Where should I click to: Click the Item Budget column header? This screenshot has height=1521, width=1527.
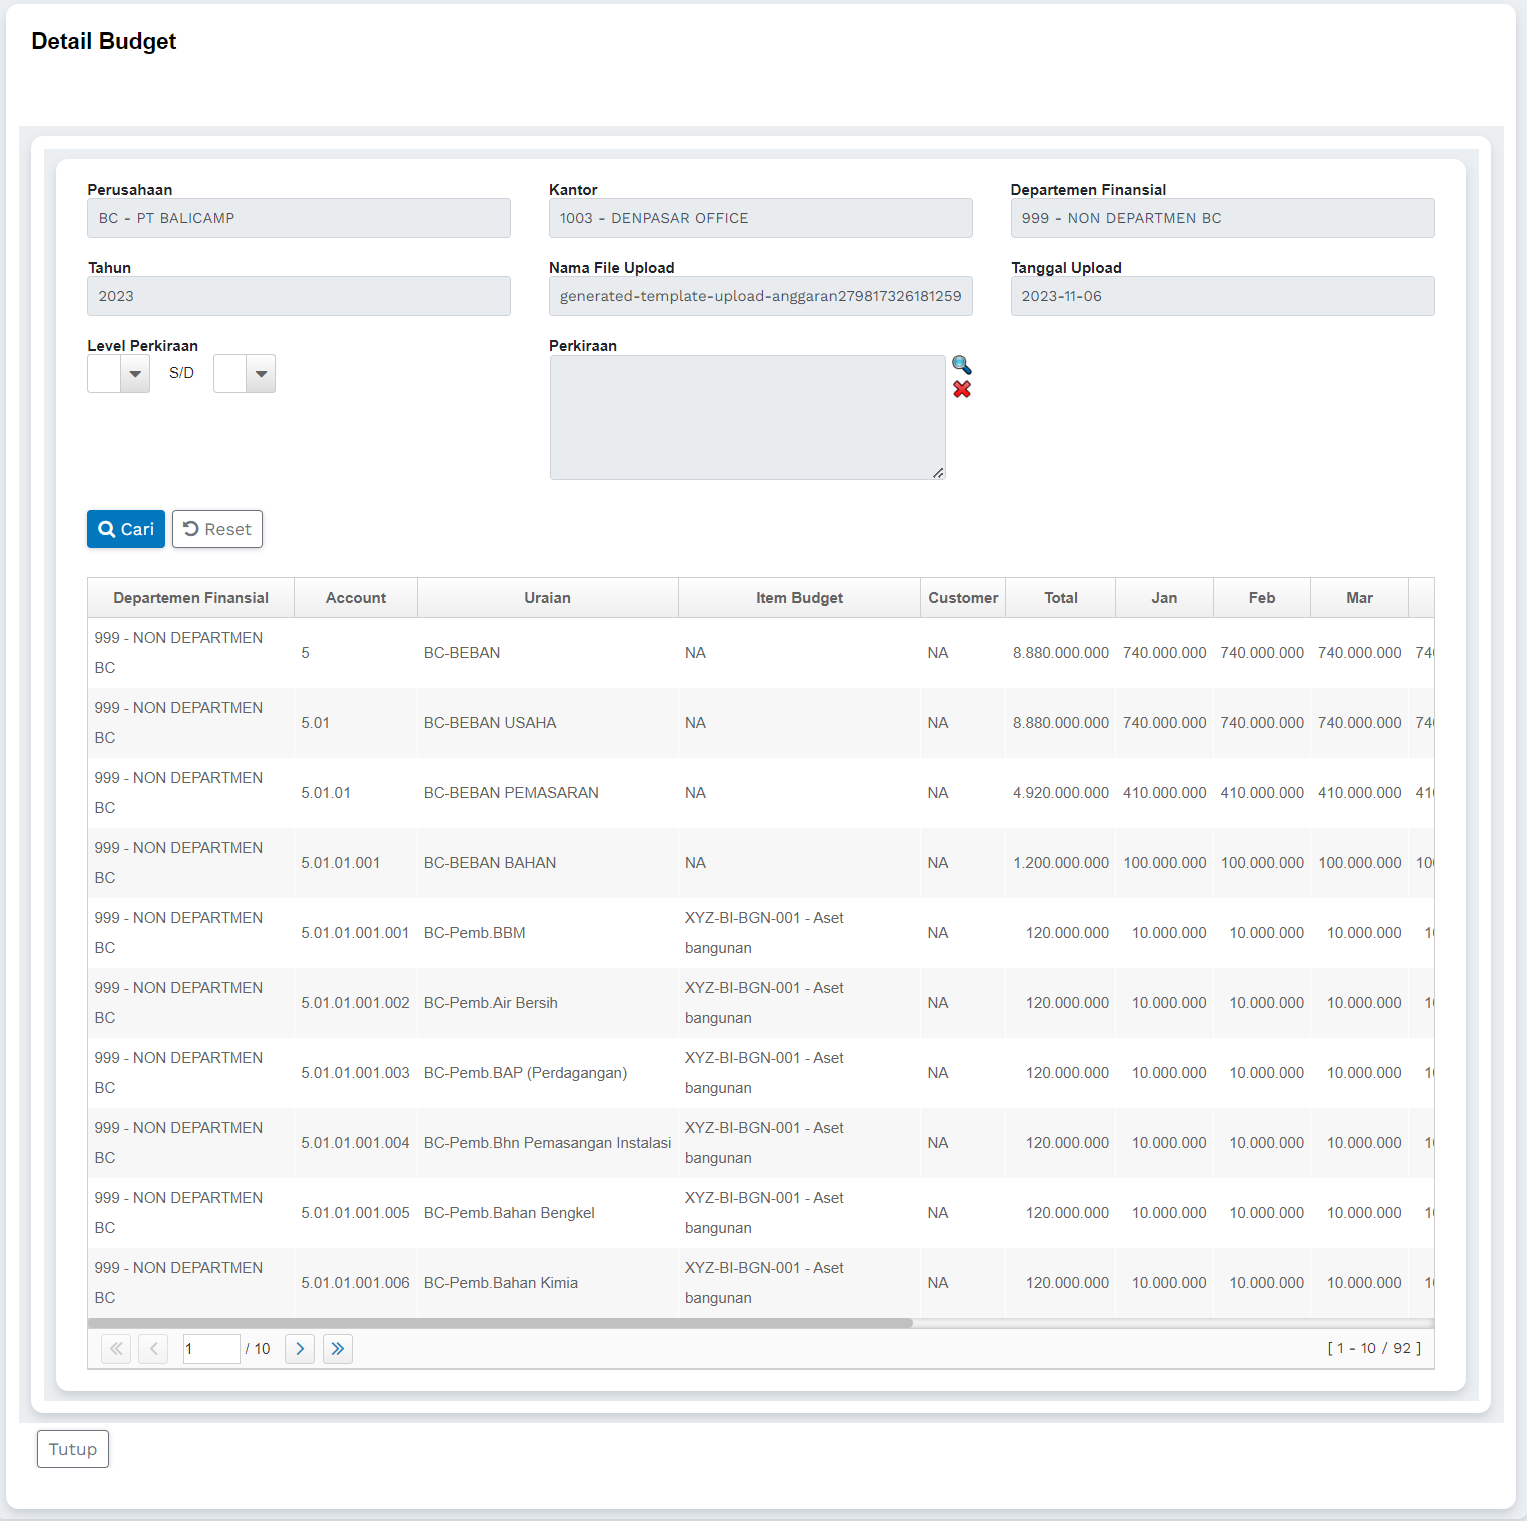[x=799, y=598]
